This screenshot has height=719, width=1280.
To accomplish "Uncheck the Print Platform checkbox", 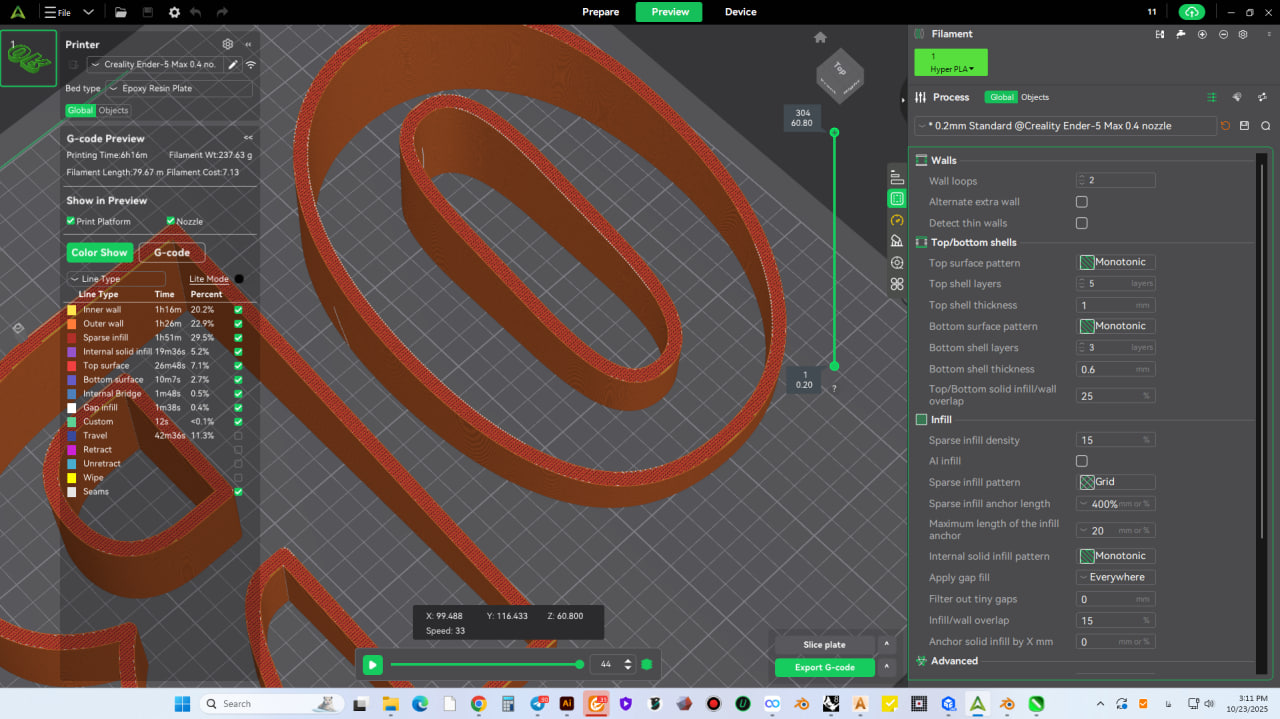I will coord(71,221).
